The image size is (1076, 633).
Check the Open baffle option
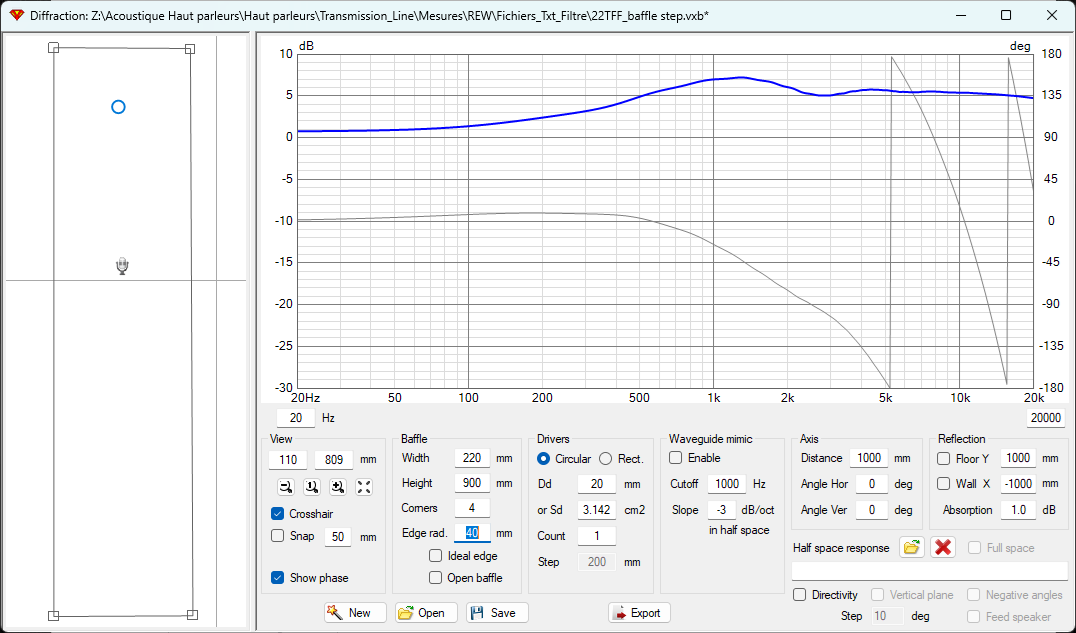[436, 577]
